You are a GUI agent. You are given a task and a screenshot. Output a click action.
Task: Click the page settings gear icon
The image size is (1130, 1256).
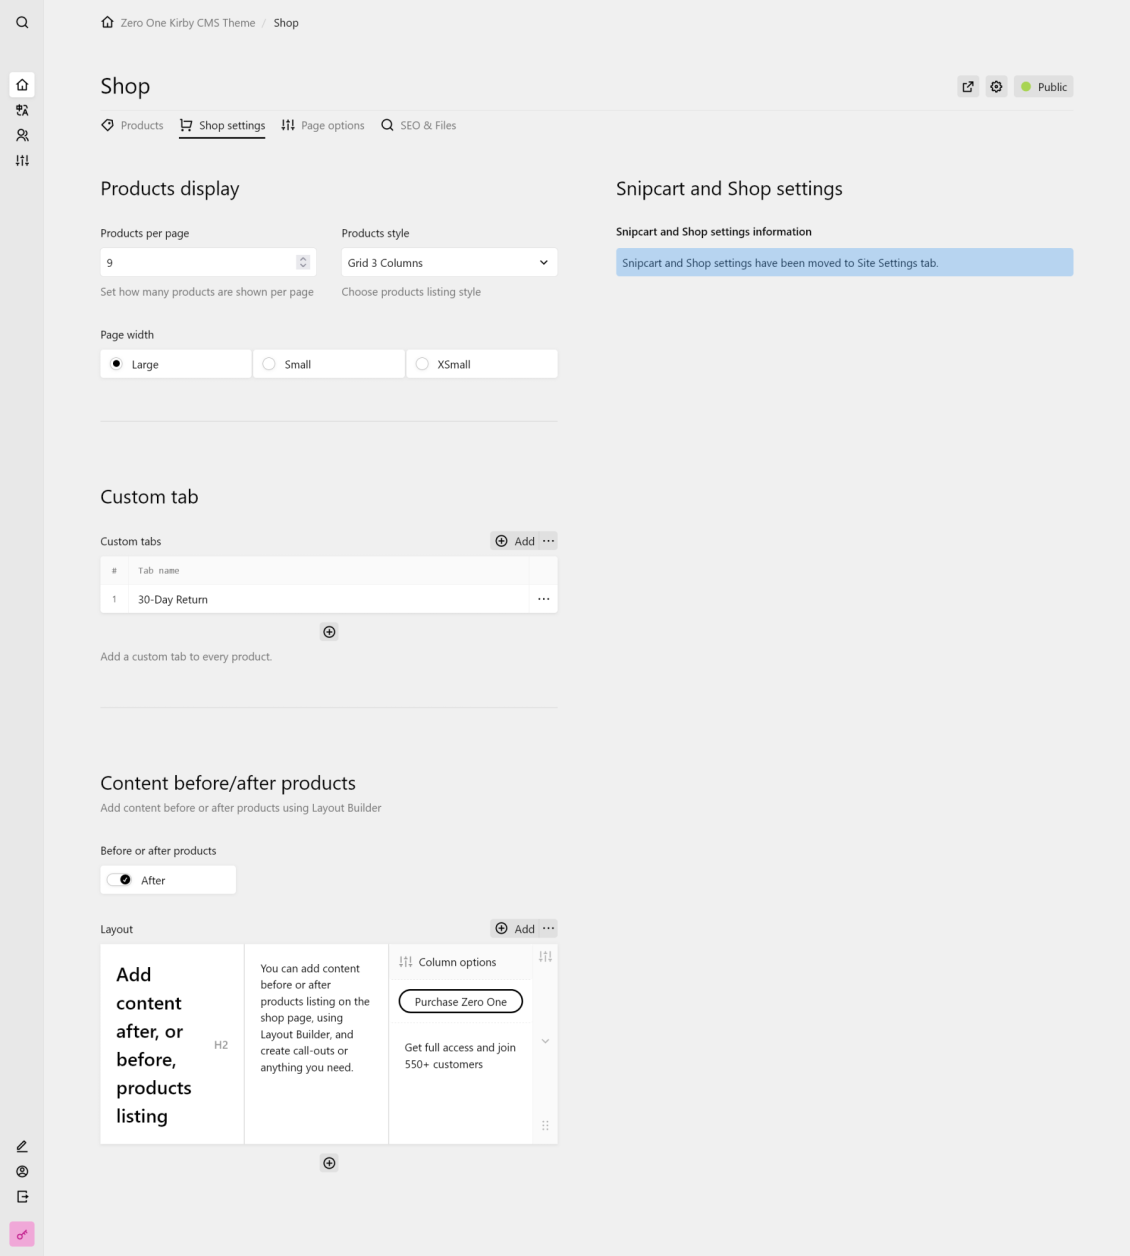(x=996, y=87)
